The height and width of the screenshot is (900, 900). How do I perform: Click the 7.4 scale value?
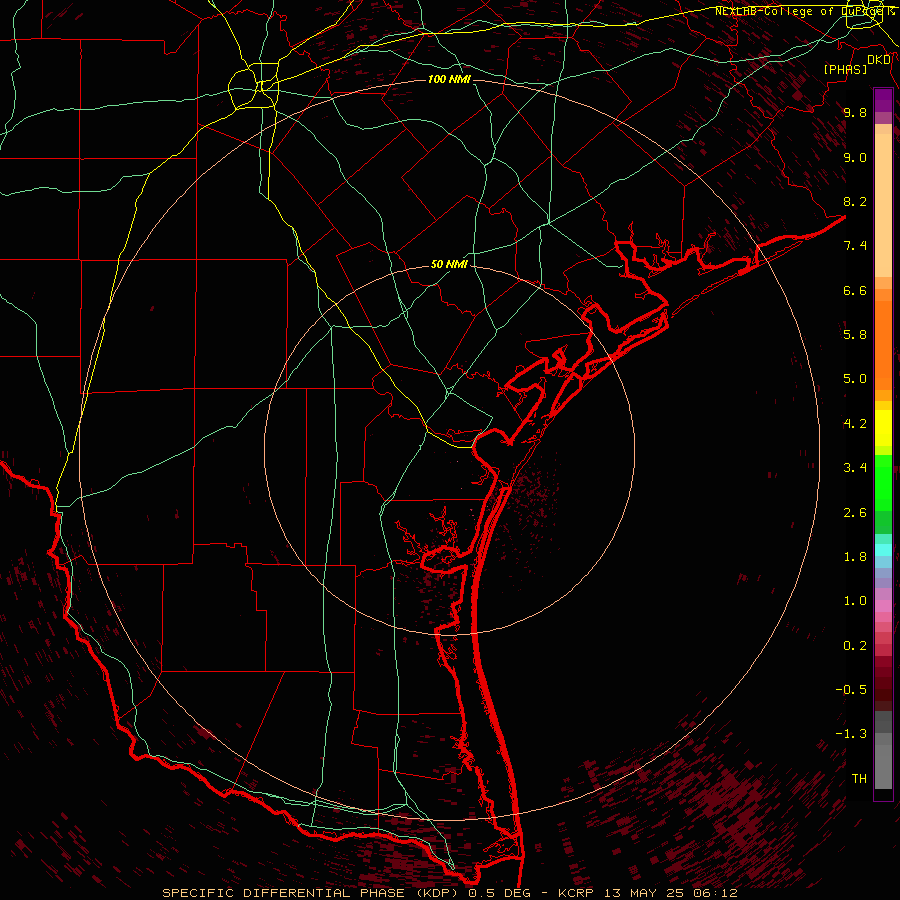[855, 246]
